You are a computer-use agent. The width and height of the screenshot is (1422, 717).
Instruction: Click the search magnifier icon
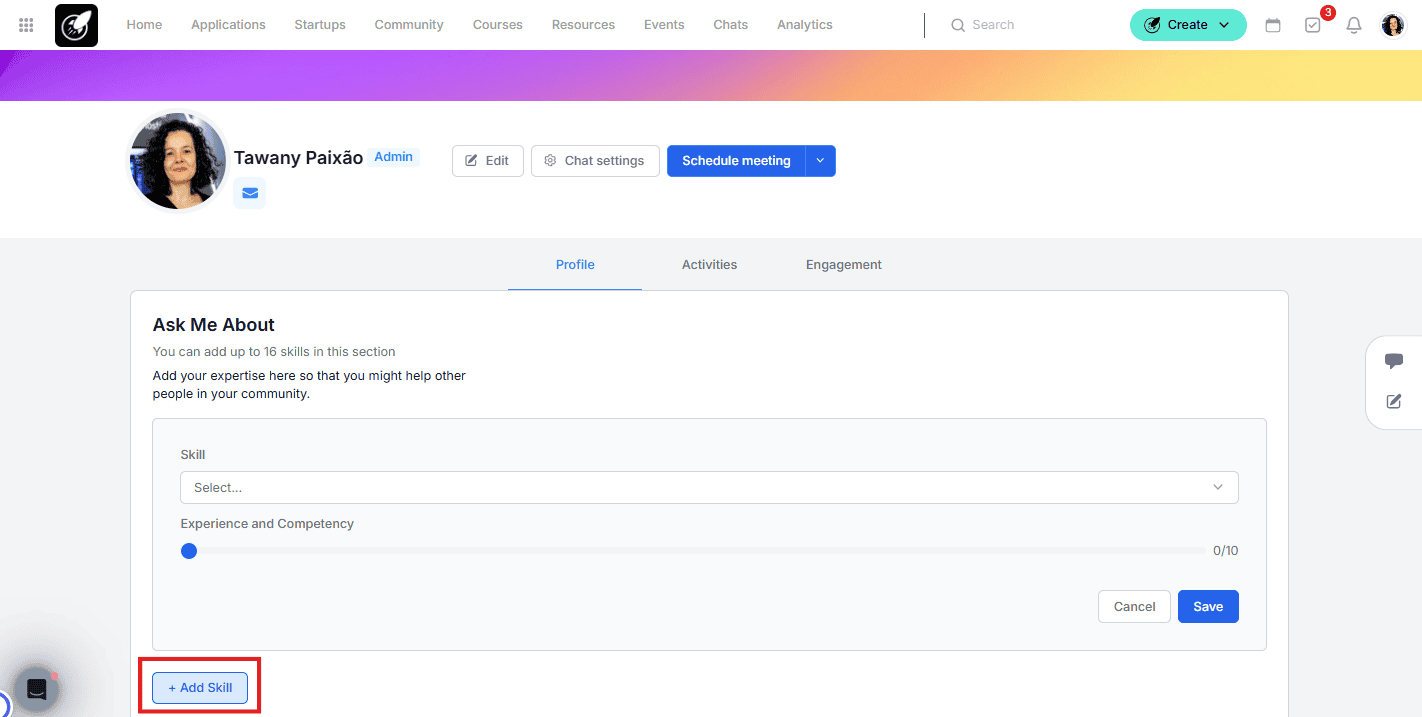pos(958,25)
